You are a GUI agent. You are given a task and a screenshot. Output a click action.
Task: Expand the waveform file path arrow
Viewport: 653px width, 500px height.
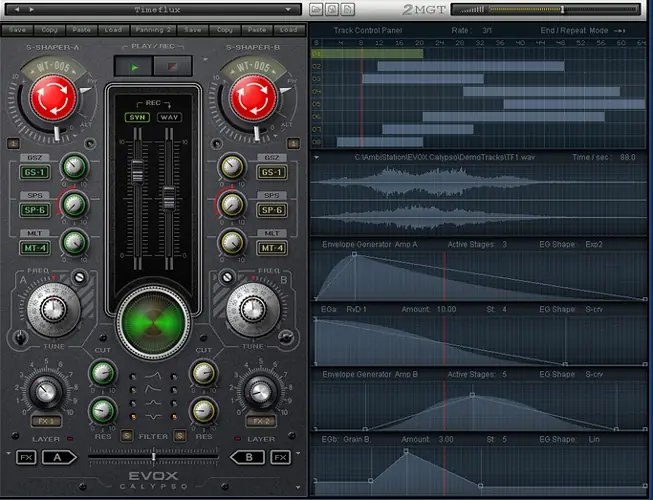coord(317,157)
